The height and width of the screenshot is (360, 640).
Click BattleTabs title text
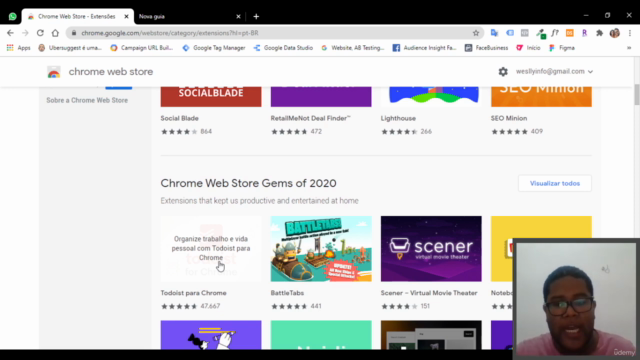287,293
